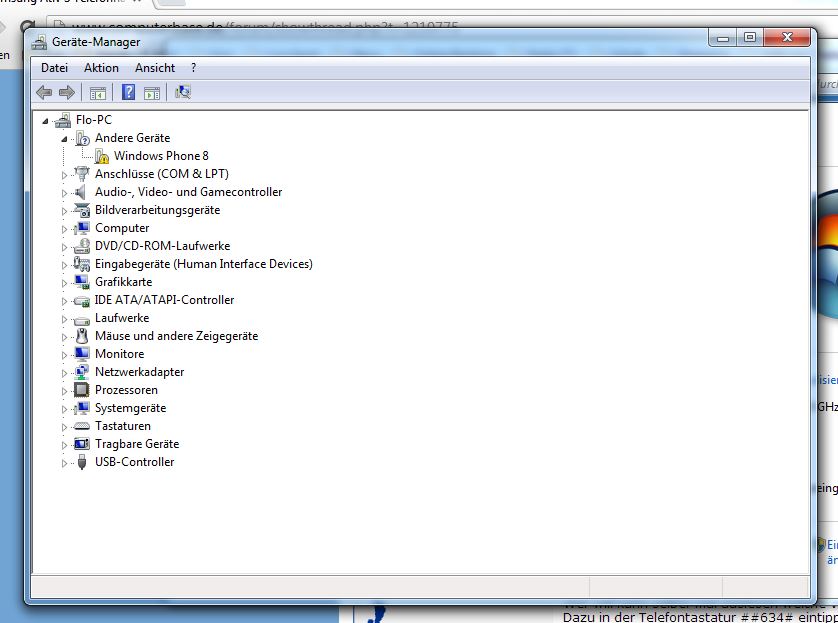Click Scan for hardware changes icon
The image size is (838, 623).
(183, 92)
